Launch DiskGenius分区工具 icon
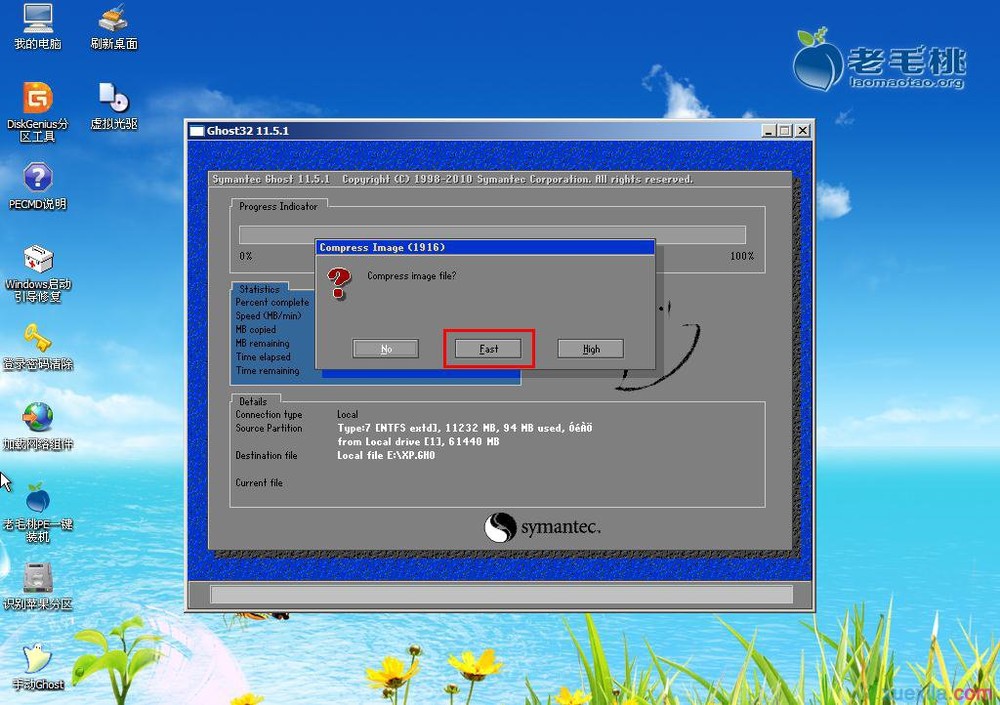 [38, 112]
